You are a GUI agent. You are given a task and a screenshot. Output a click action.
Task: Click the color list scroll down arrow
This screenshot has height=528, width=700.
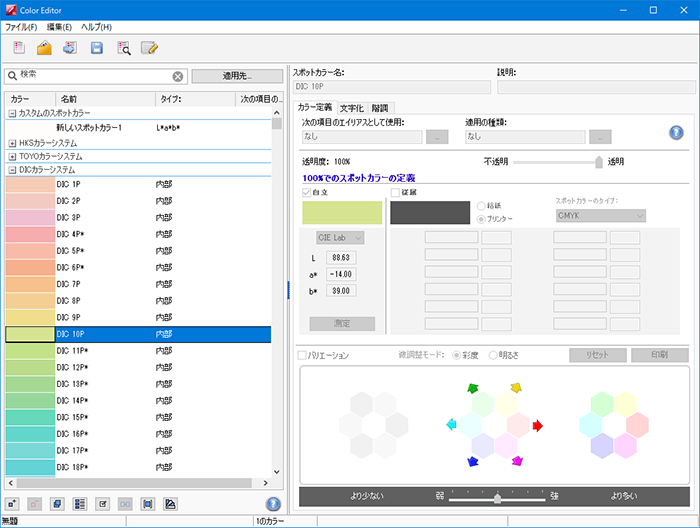point(277,472)
